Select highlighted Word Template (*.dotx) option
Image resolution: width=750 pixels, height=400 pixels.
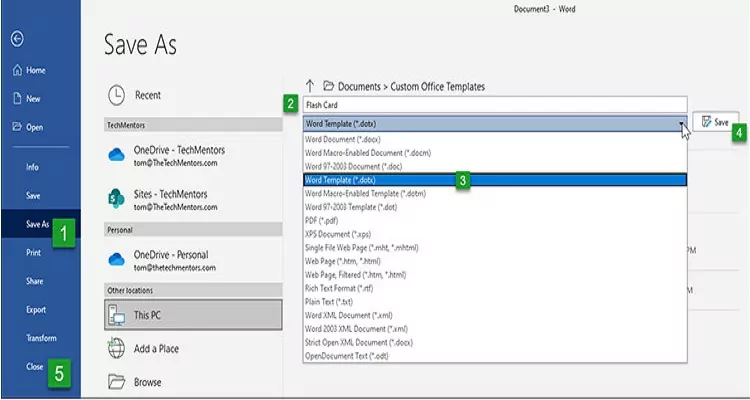[x=495, y=180]
